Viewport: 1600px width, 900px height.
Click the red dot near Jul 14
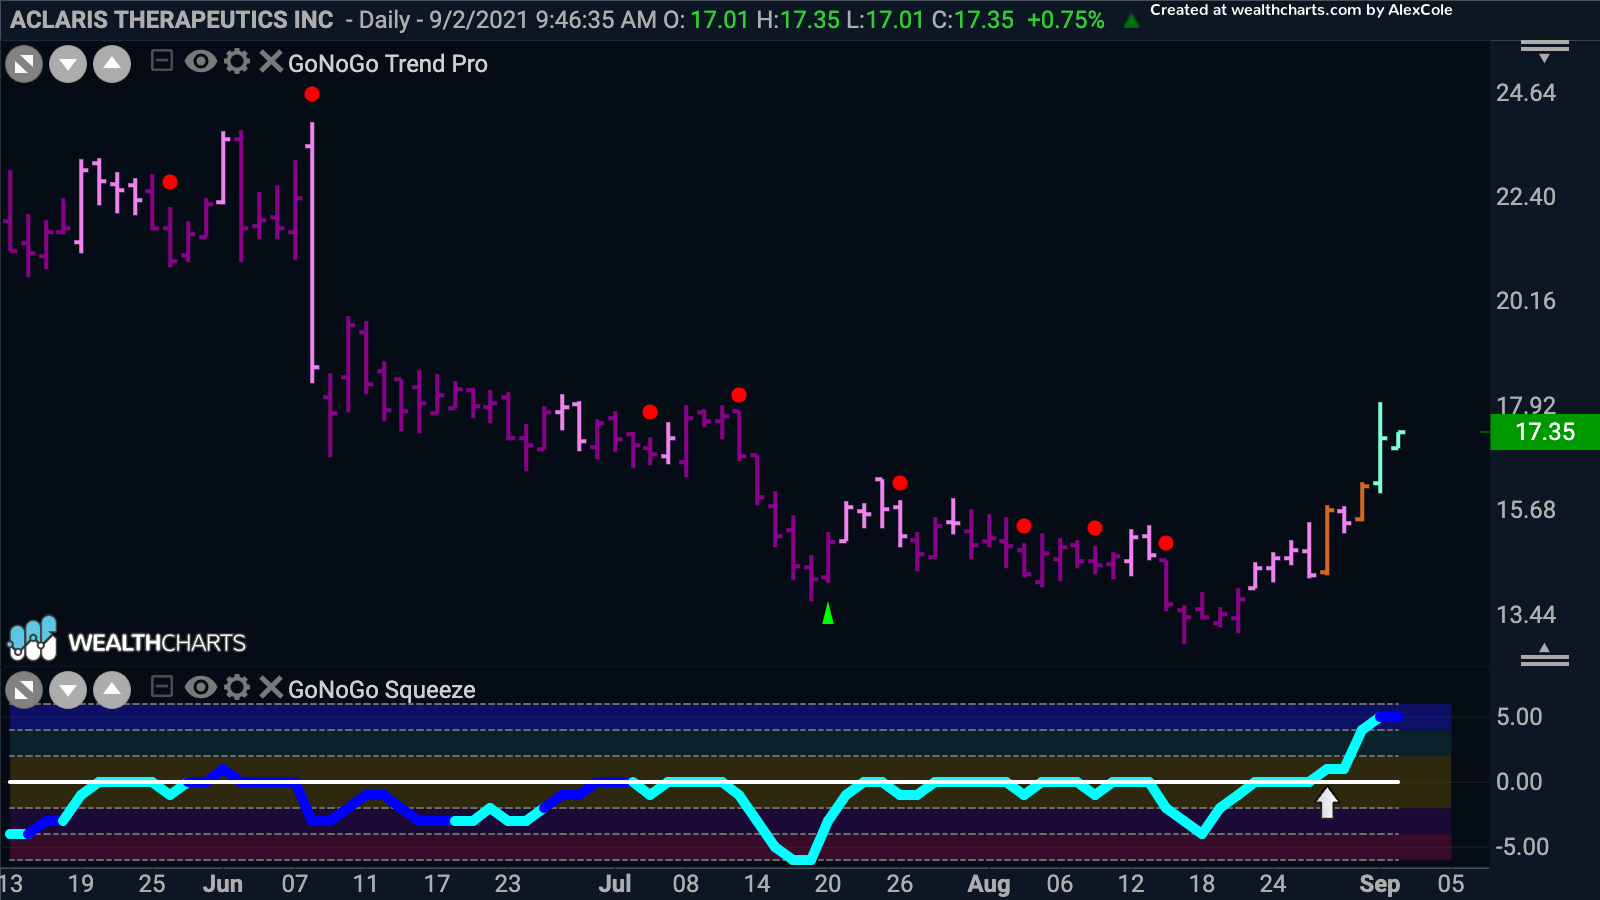(739, 395)
